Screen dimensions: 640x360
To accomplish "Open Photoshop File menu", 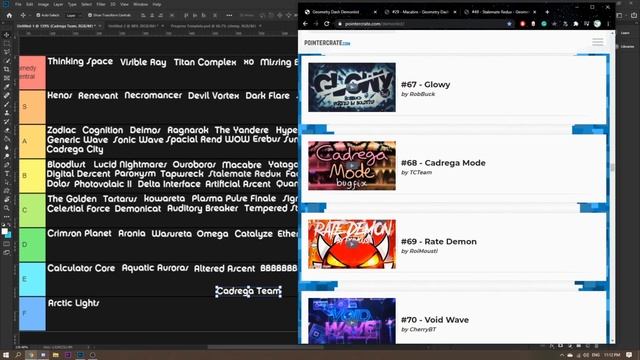I will click(x=18, y=4).
